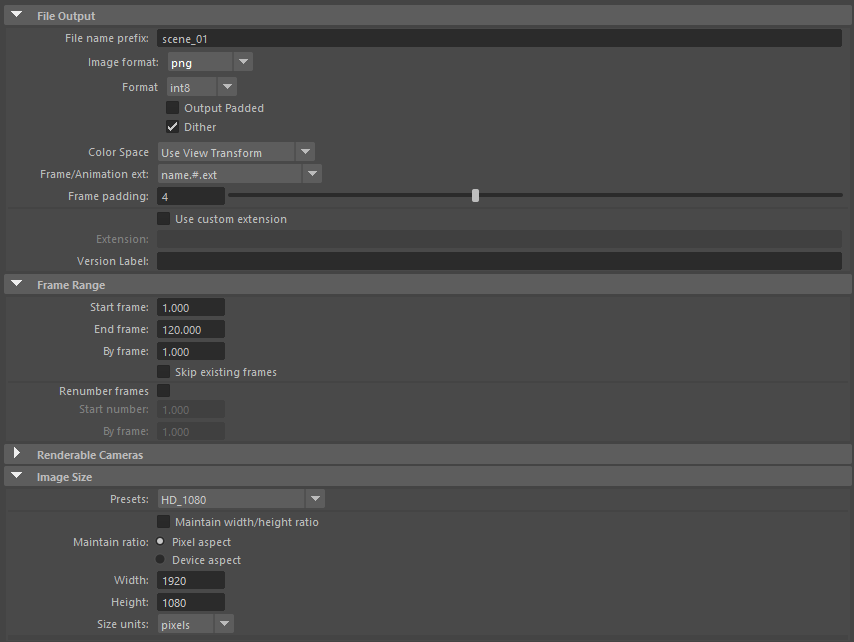
Task: Enable Use custom extension checkbox
Action: [x=163, y=219]
